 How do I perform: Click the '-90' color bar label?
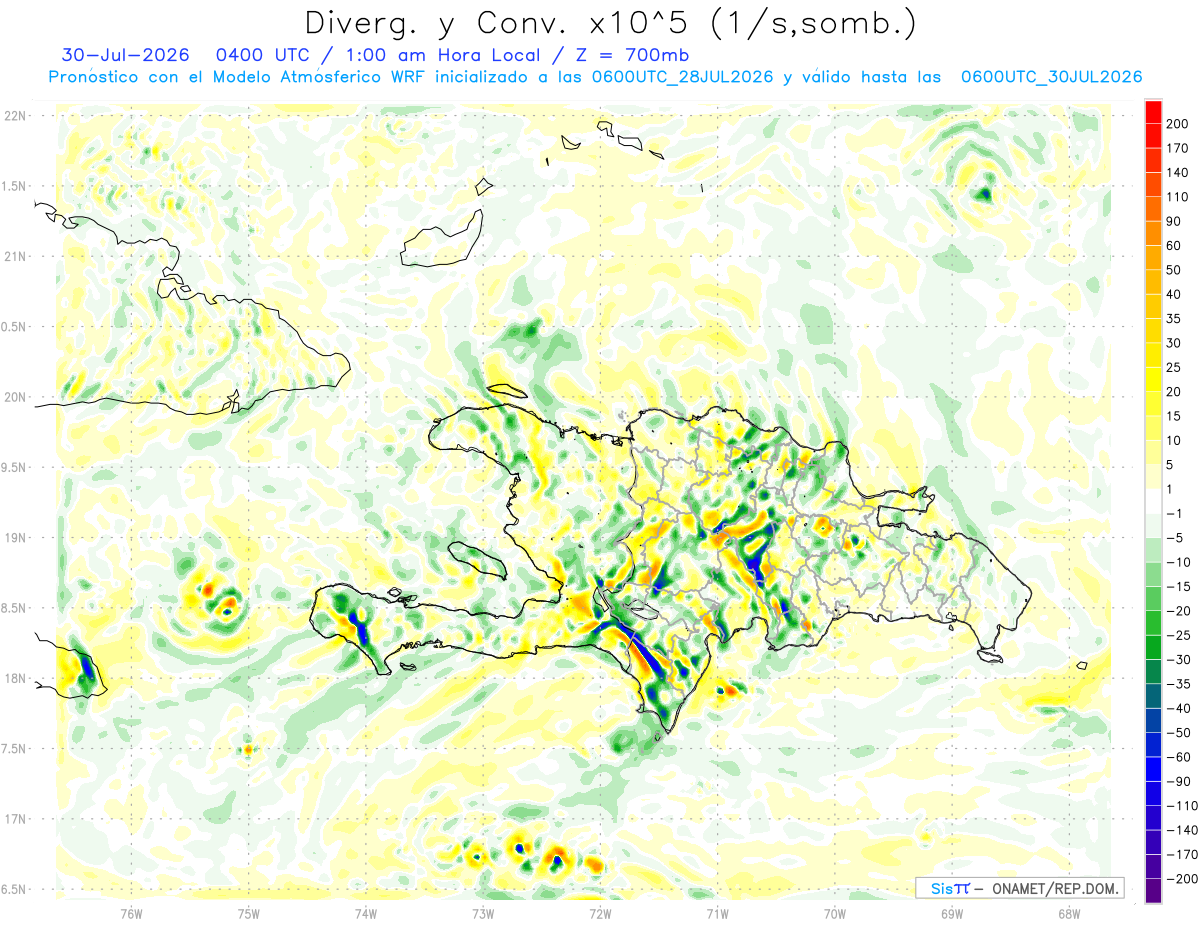(x=1179, y=782)
